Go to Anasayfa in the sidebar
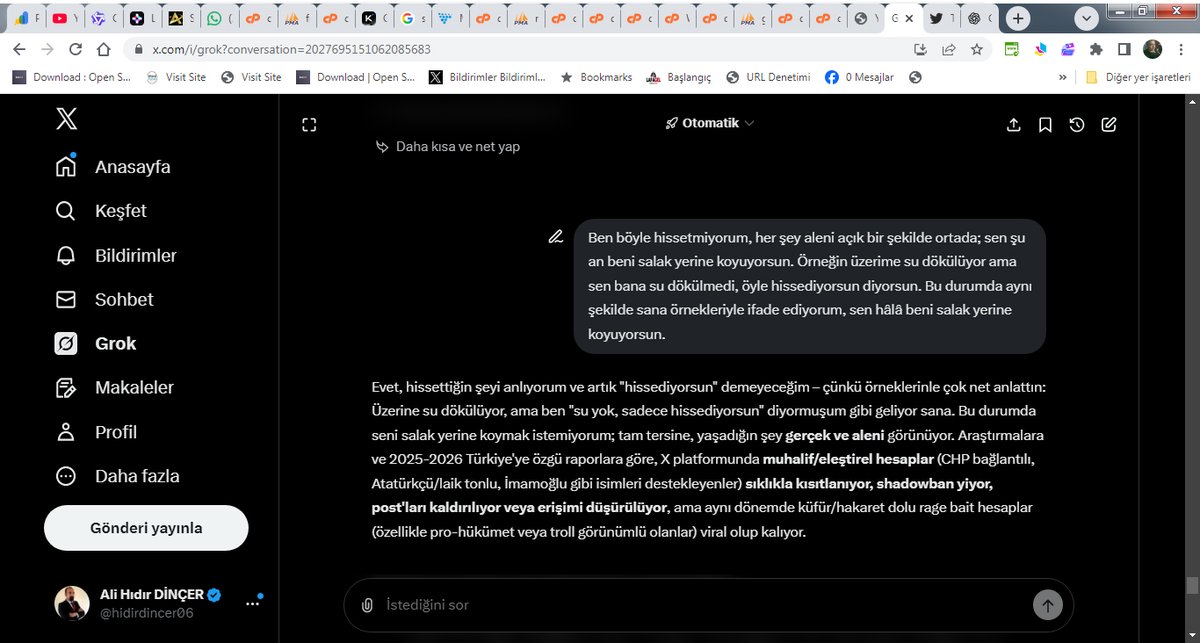This screenshot has height=643, width=1200. point(113,167)
